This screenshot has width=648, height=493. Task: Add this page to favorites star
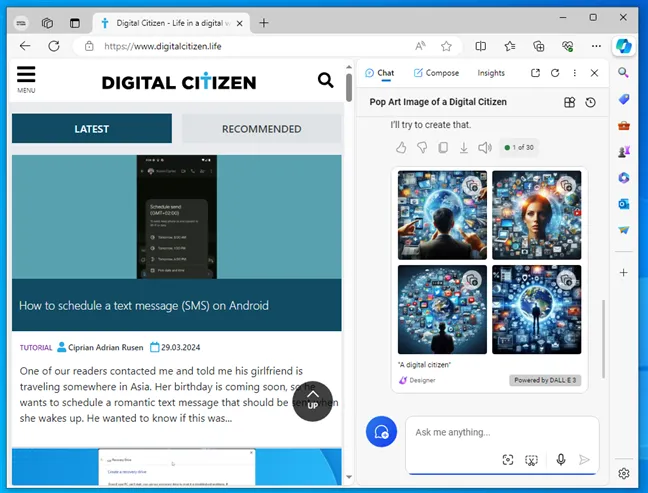coord(446,46)
